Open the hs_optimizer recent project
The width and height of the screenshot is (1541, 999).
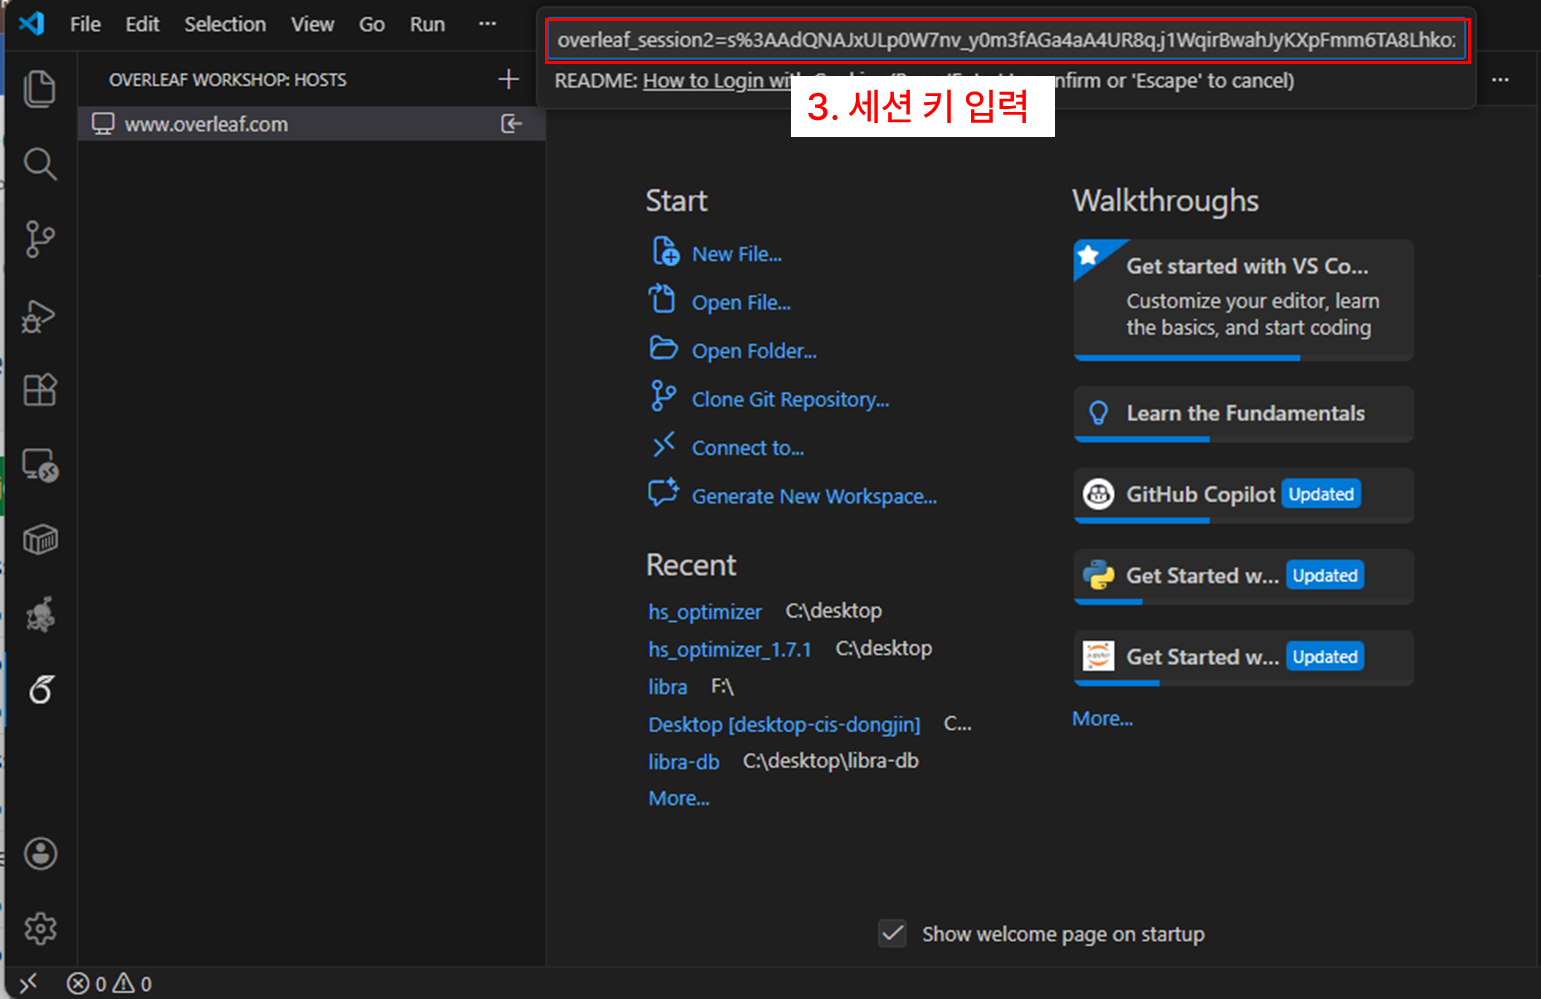pyautogui.click(x=704, y=612)
